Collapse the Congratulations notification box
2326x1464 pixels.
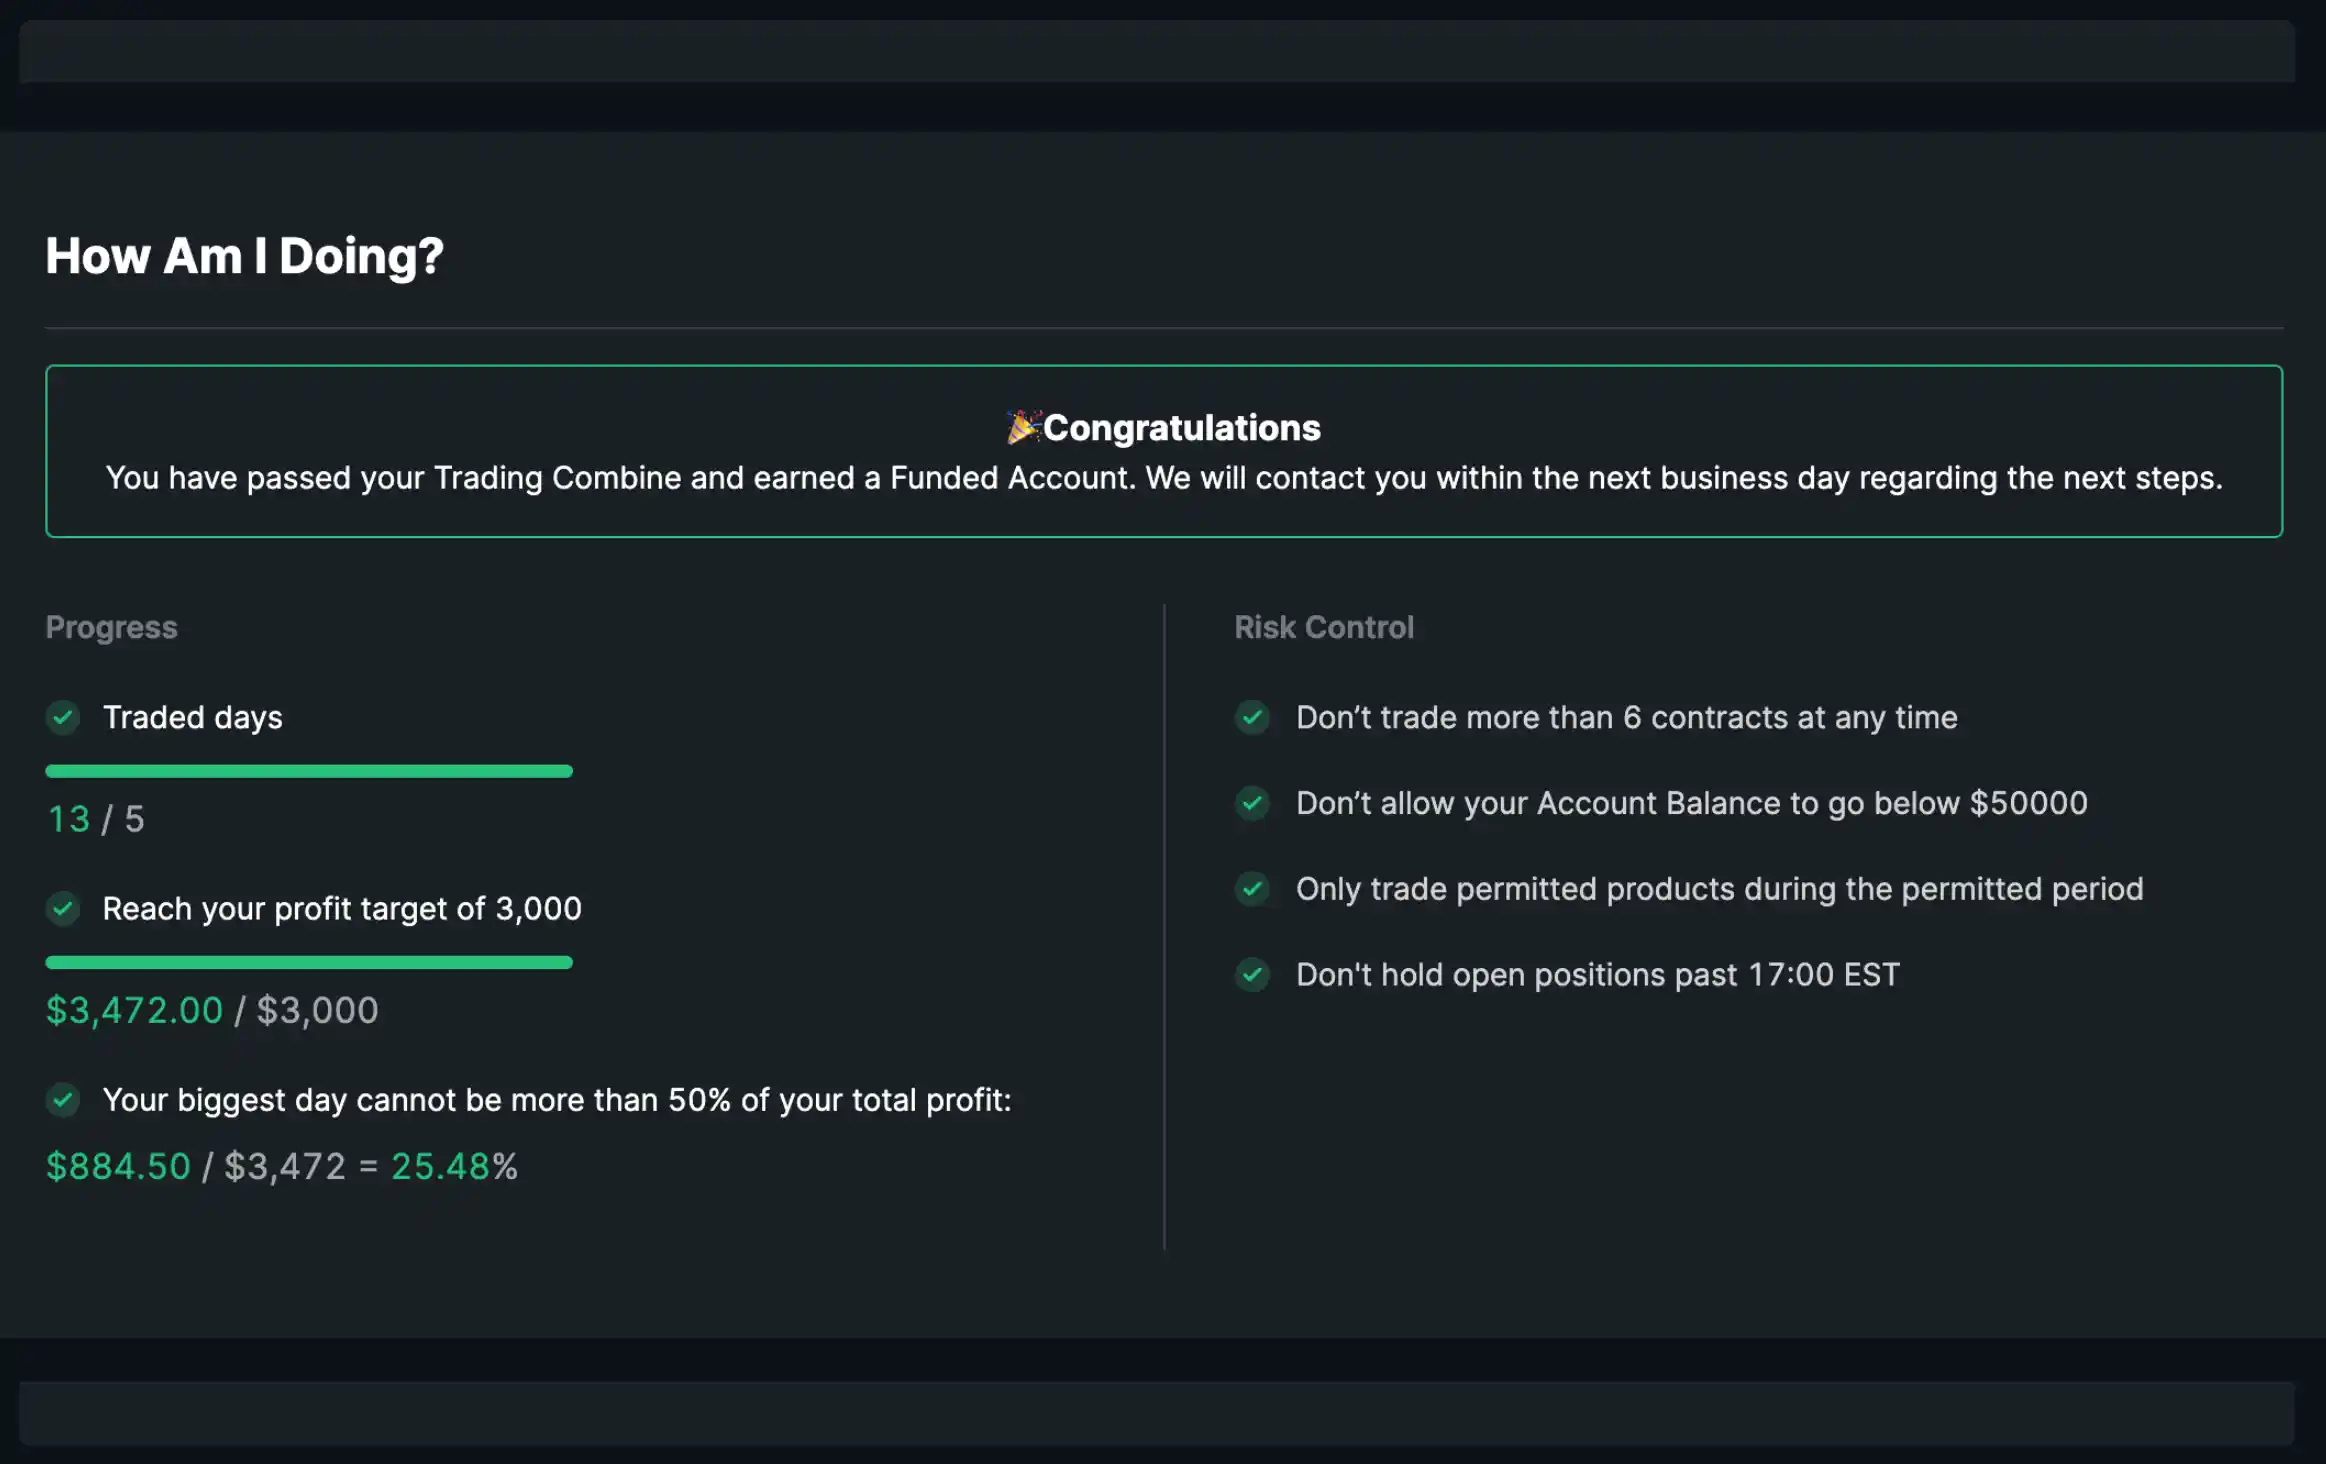point(1163,451)
